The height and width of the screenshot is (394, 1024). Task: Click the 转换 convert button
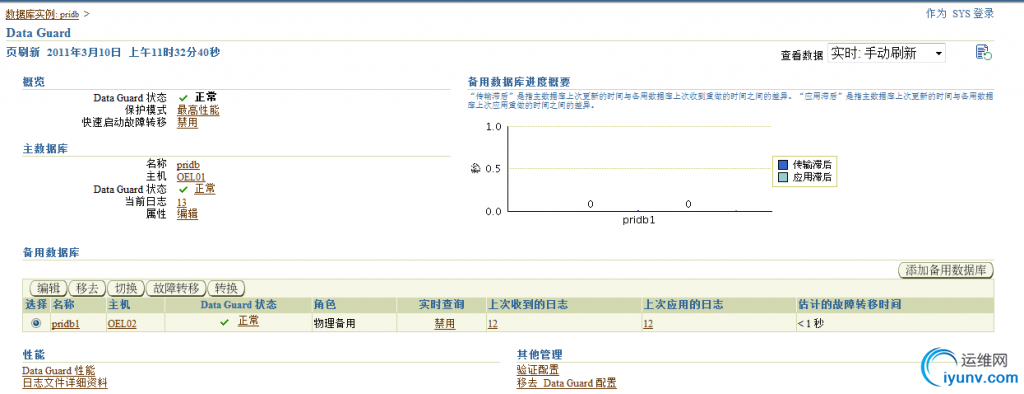tap(227, 288)
